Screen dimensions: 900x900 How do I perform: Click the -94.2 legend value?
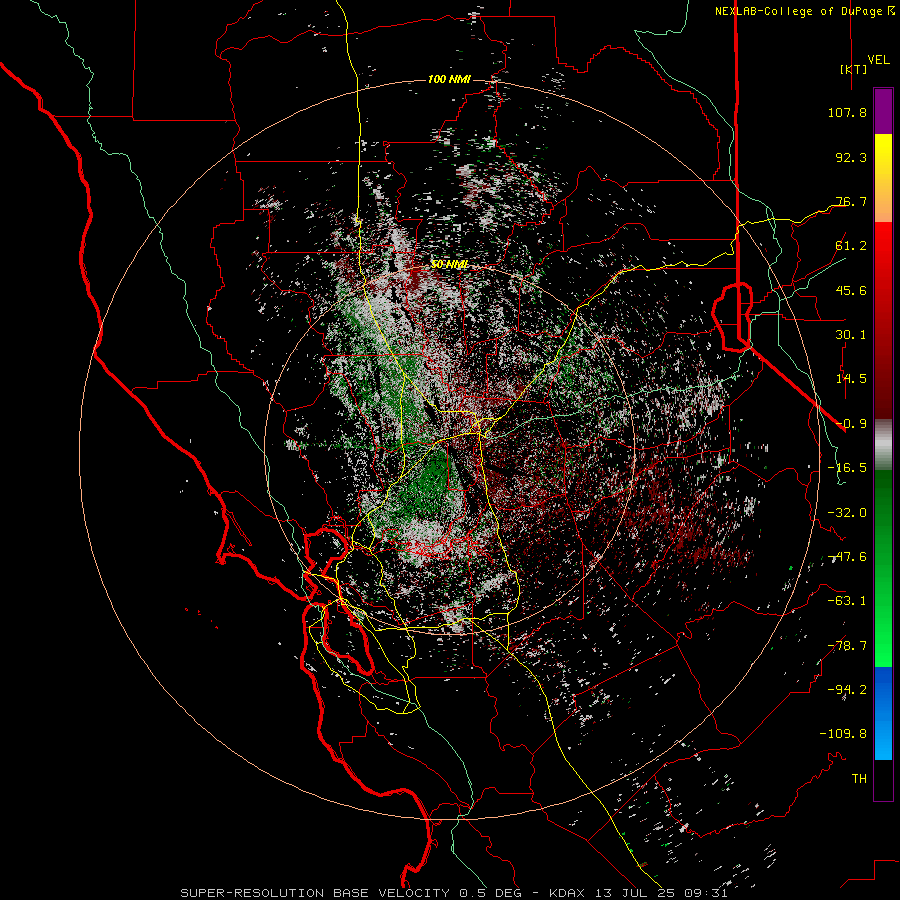[847, 690]
